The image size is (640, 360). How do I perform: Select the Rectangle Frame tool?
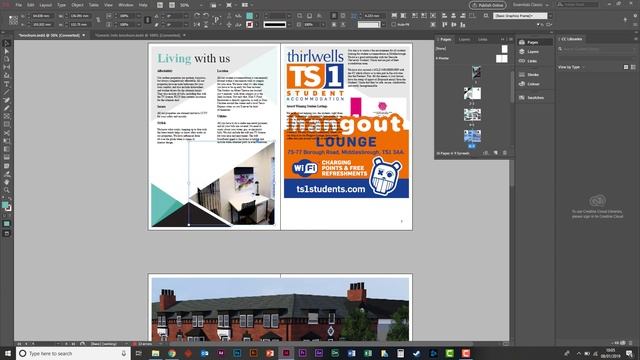point(7,117)
